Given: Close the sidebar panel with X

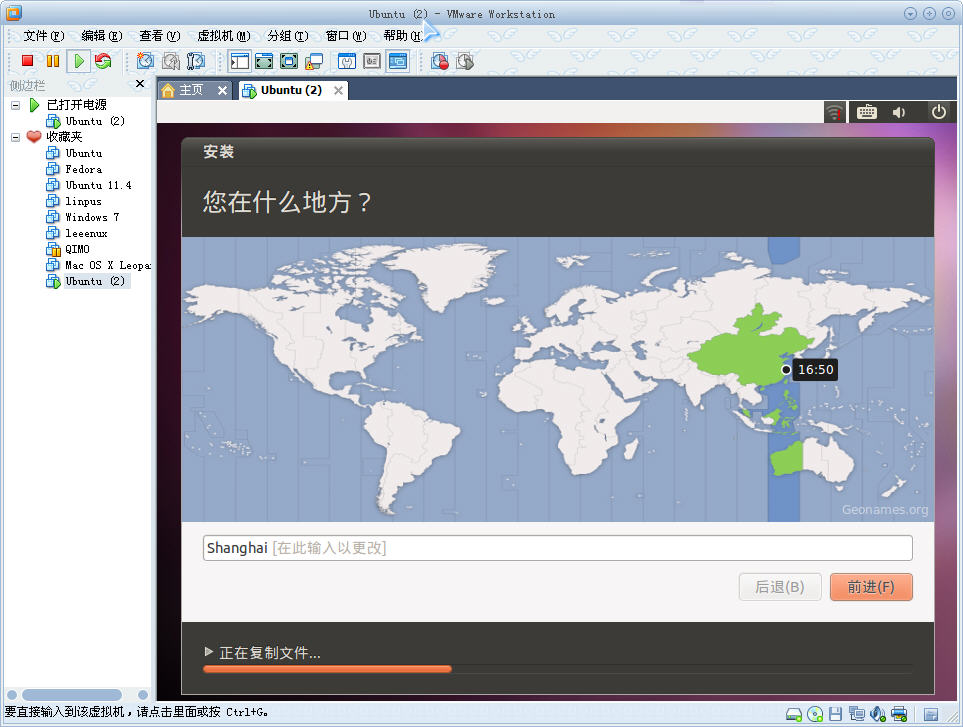Looking at the screenshot, I should pyautogui.click(x=140, y=84).
